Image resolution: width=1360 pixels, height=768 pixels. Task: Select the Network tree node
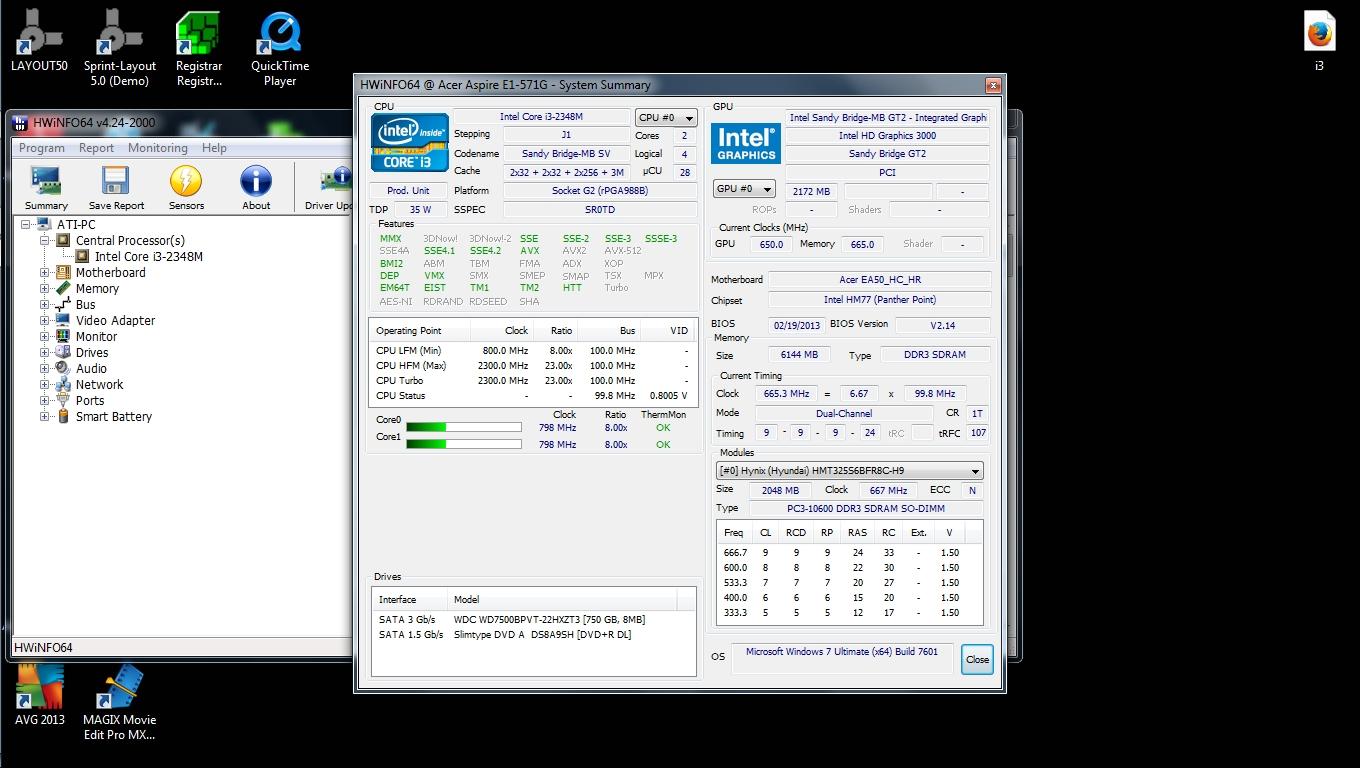[99, 384]
